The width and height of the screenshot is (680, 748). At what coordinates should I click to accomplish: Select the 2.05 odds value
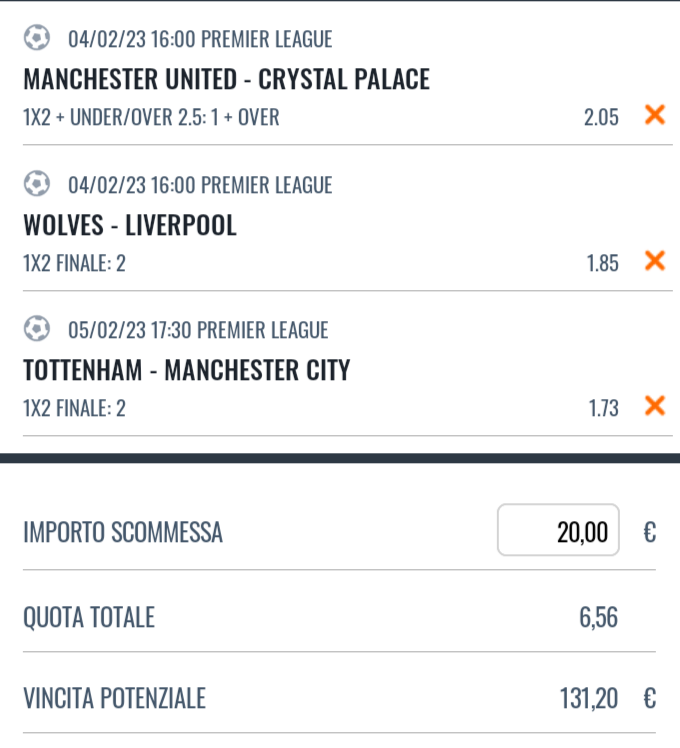(601, 117)
